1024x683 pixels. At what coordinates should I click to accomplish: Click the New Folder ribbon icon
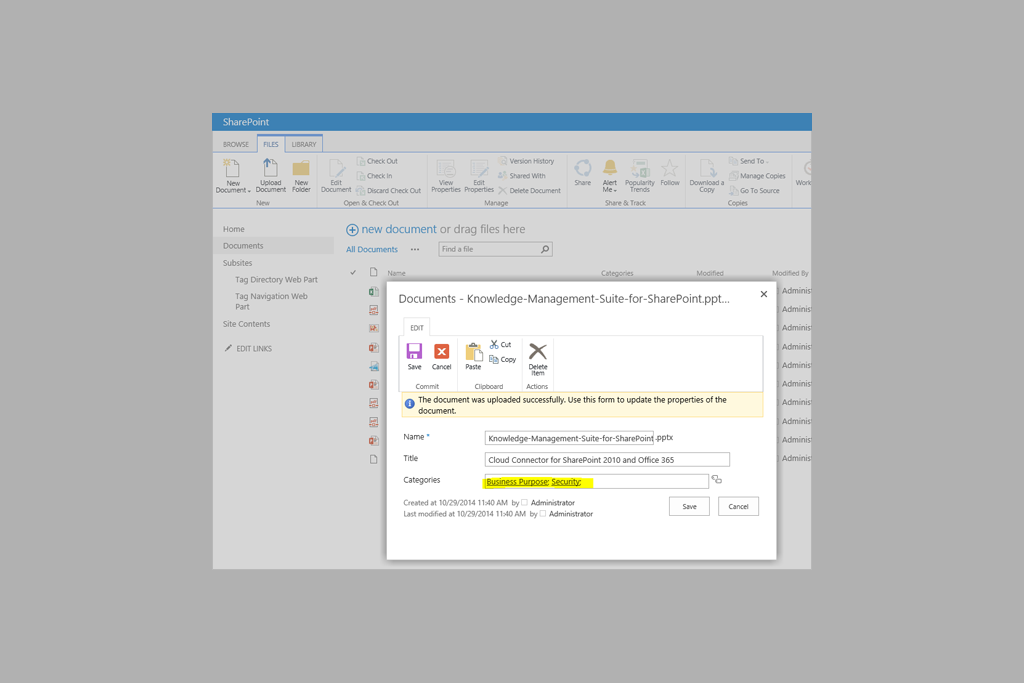(301, 168)
